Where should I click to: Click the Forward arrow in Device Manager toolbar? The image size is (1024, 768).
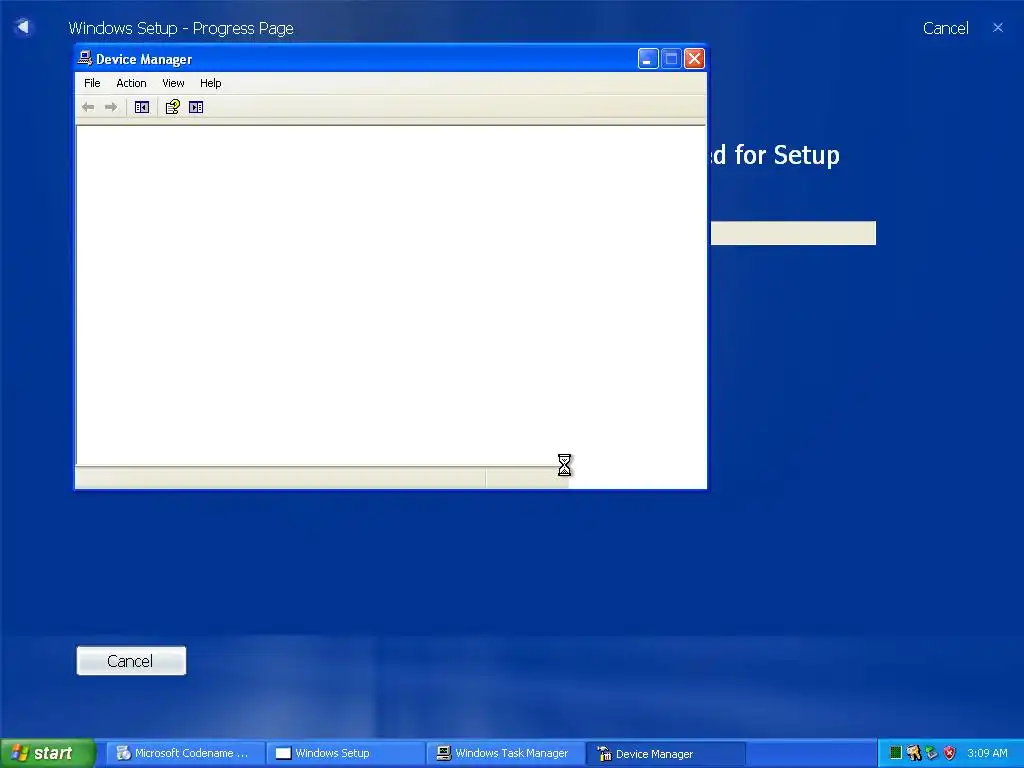pos(111,107)
